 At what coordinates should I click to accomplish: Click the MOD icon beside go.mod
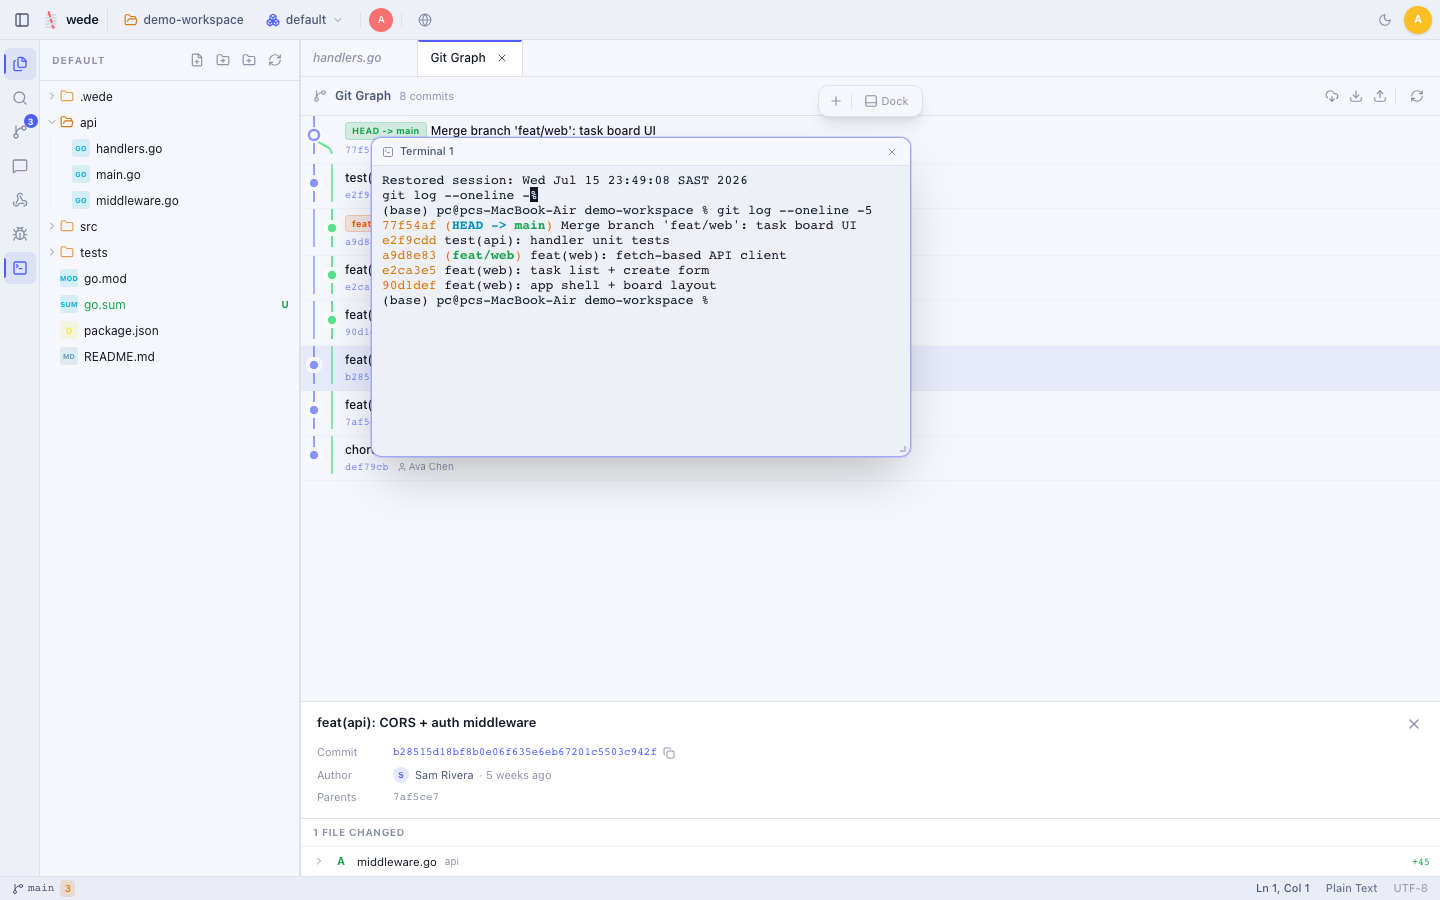(69, 278)
